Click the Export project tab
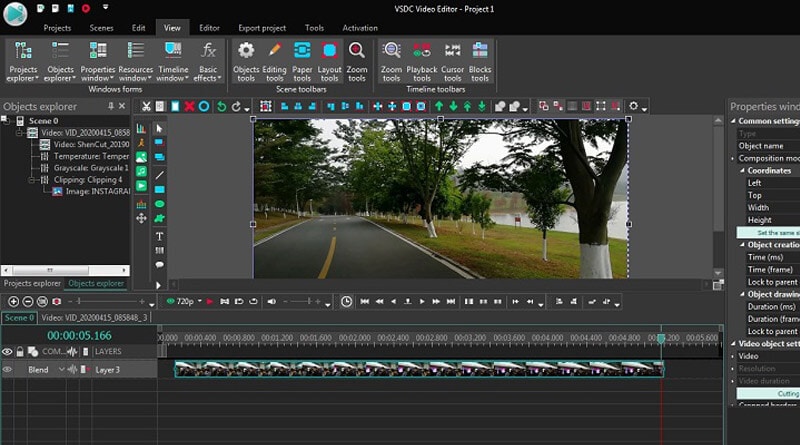The width and height of the screenshot is (800, 445). [263, 28]
